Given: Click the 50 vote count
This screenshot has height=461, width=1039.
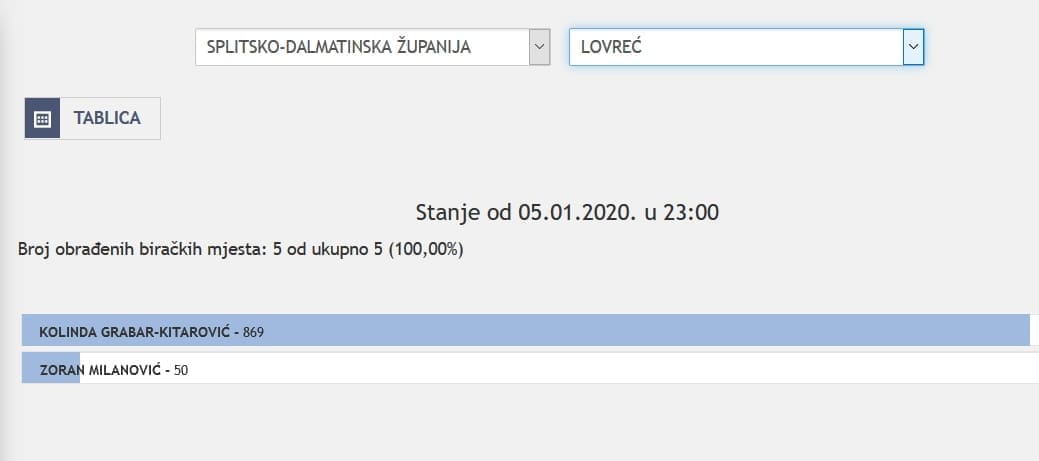Looking at the screenshot, I should click(181, 369).
